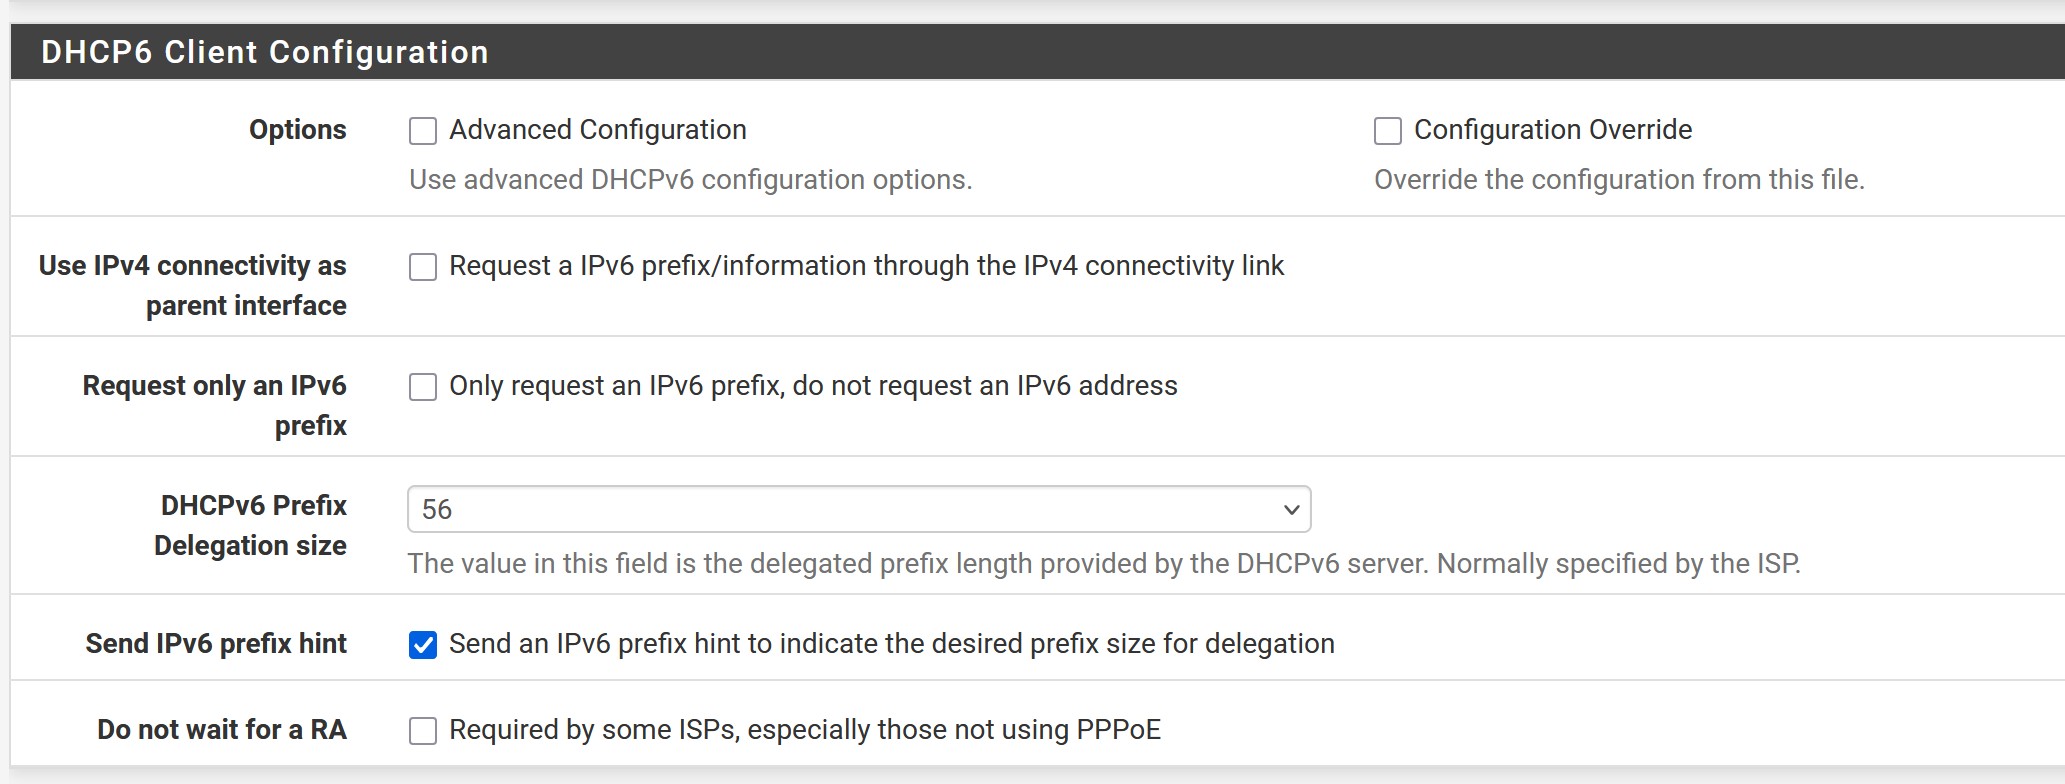This screenshot has width=2065, height=784.
Task: Click the 'Options' row heading
Action: [x=297, y=130]
